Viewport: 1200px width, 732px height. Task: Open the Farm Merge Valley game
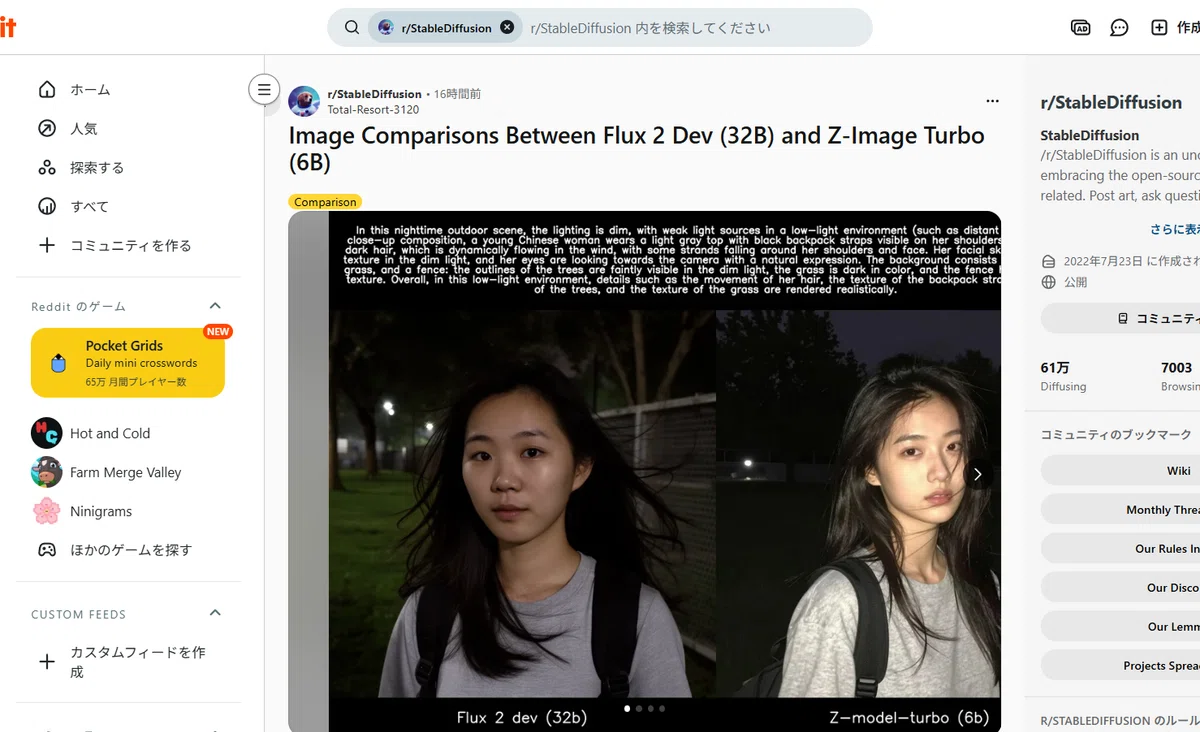click(x=128, y=473)
